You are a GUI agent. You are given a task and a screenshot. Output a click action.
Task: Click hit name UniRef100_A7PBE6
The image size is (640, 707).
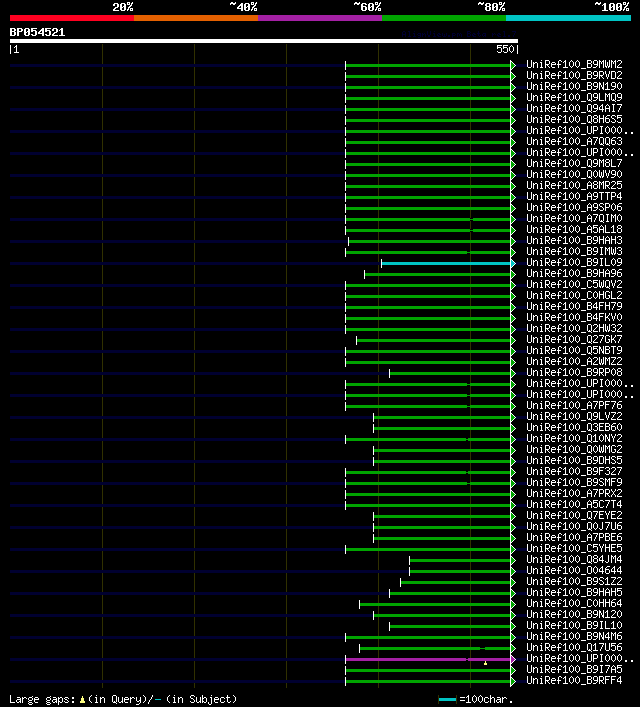coord(574,537)
